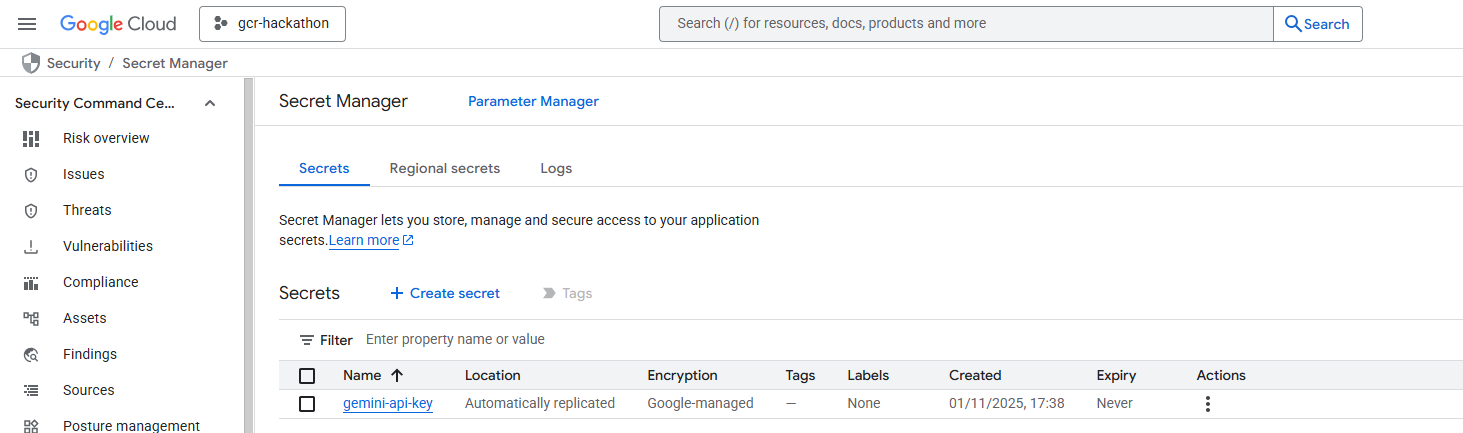This screenshot has height=433, width=1463.
Task: Open Issues via its shield icon
Action: click(31, 174)
